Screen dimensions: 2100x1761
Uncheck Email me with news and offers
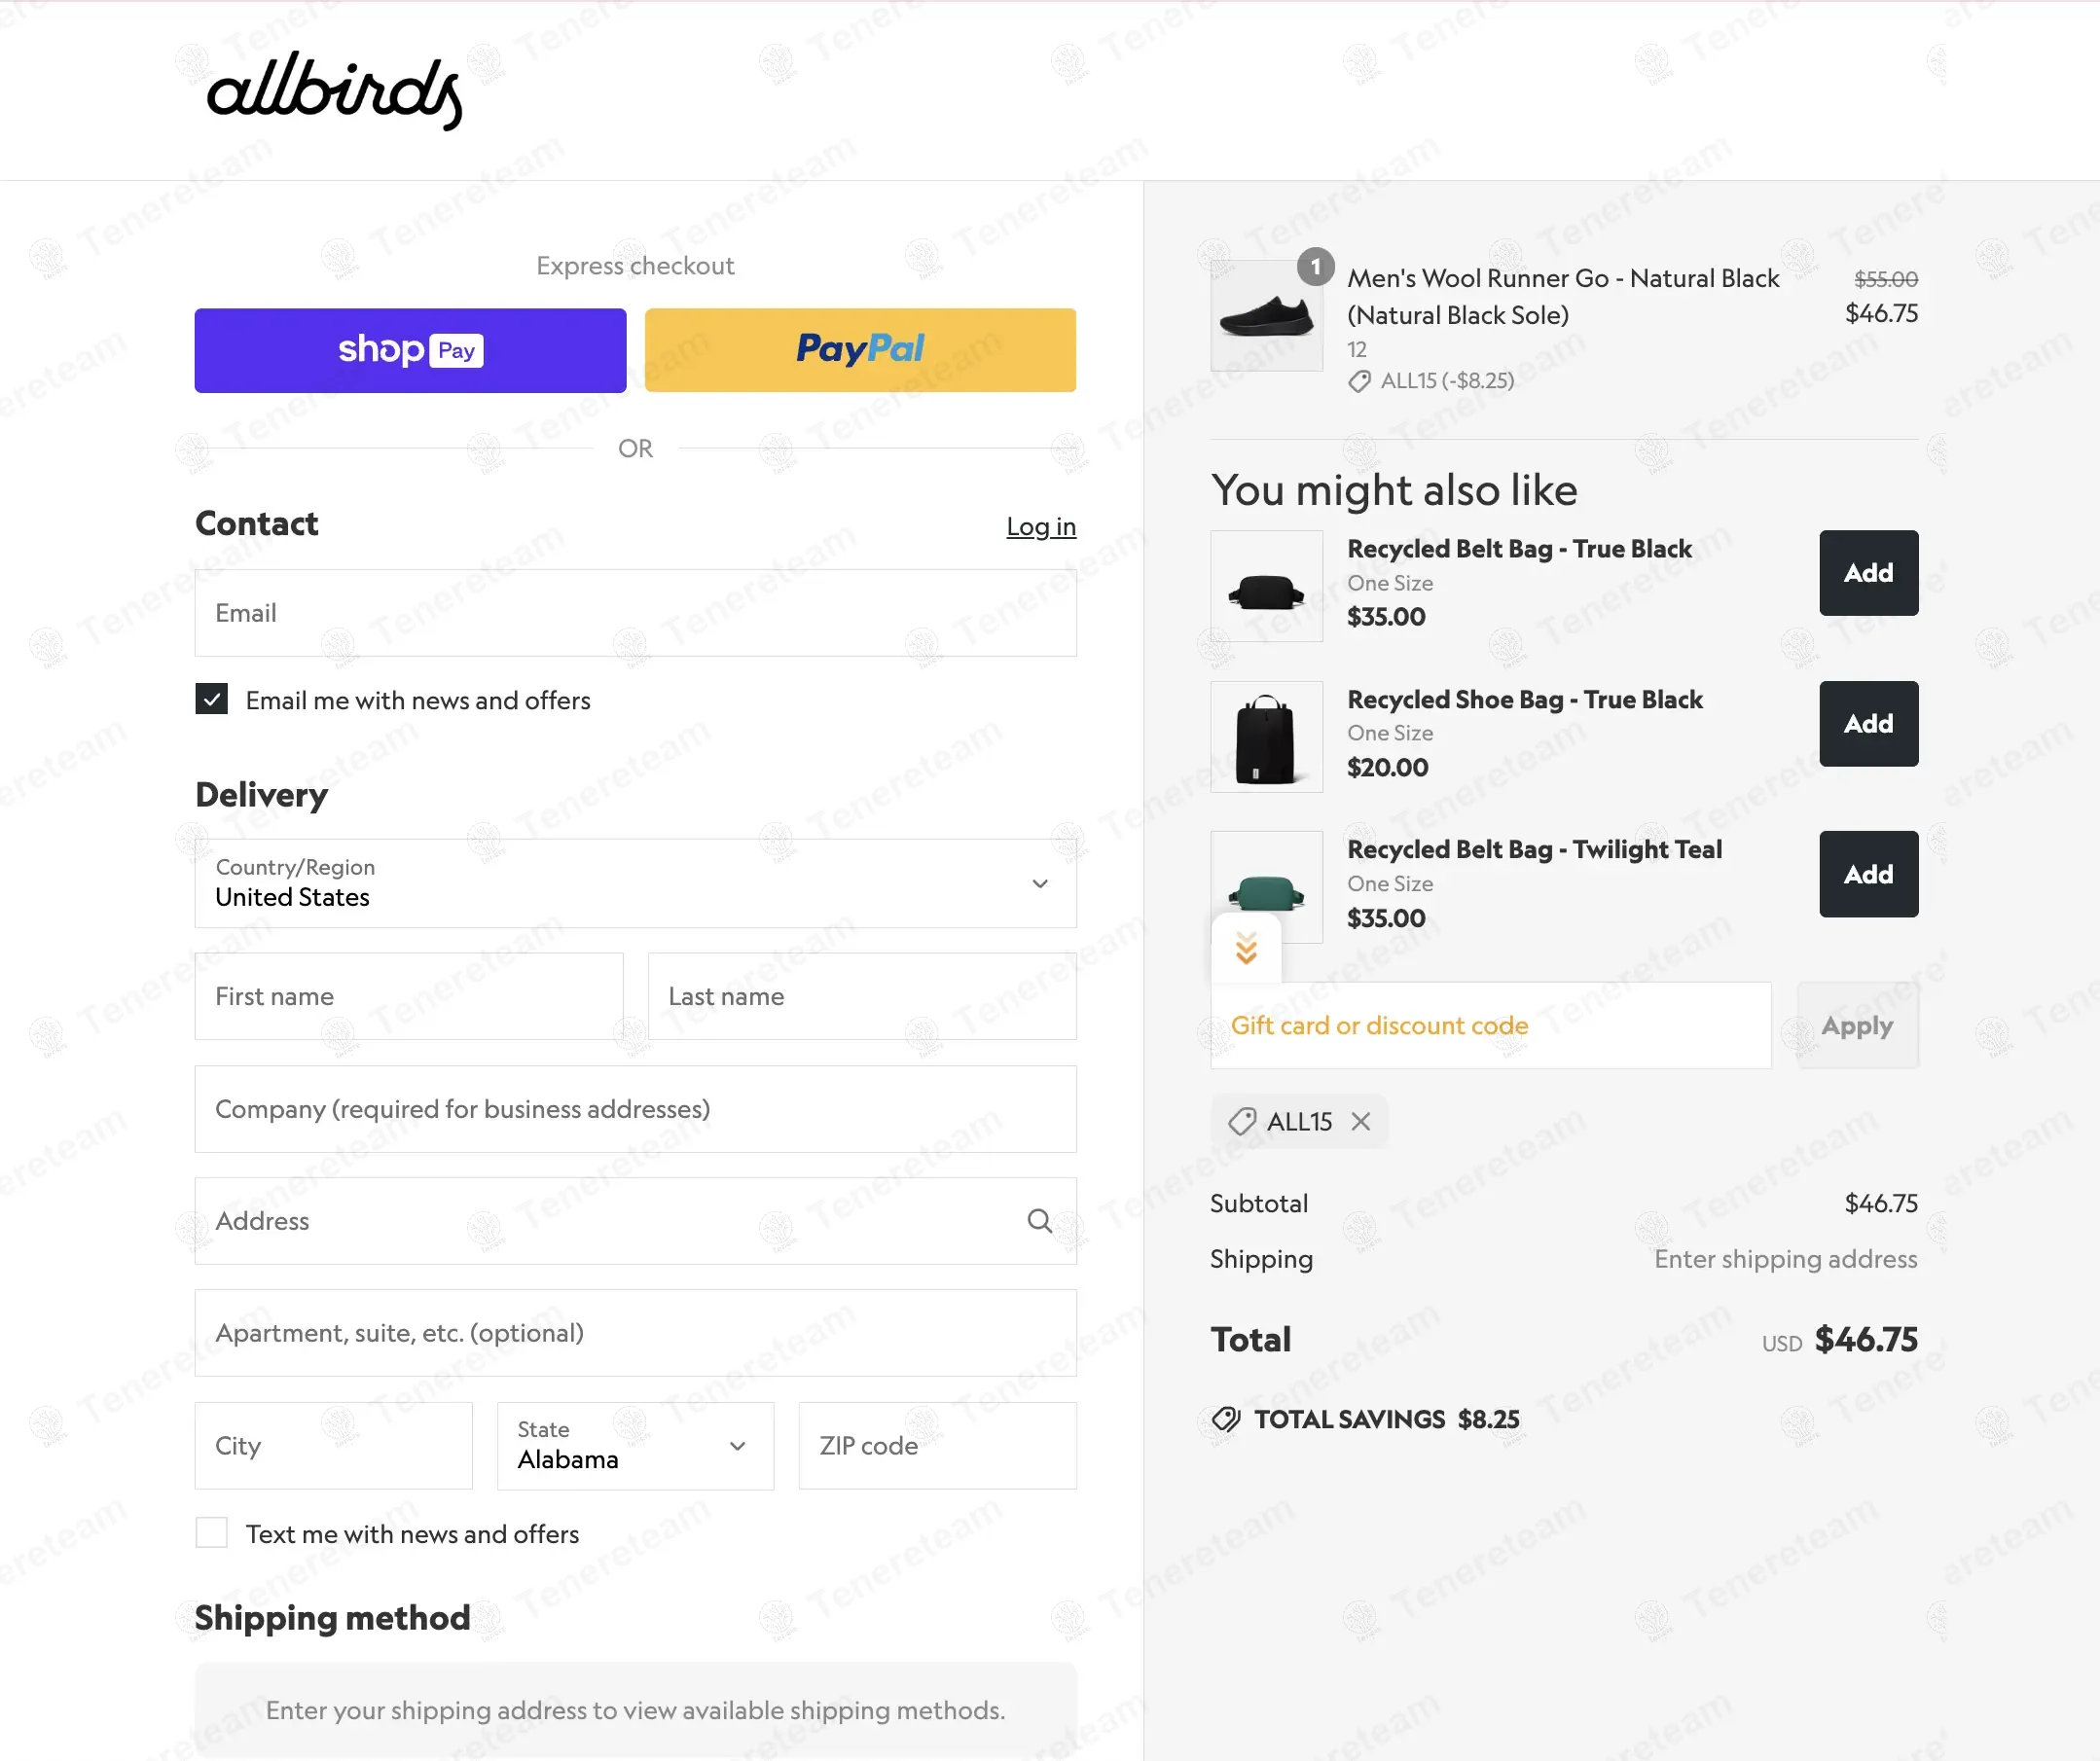coord(212,699)
